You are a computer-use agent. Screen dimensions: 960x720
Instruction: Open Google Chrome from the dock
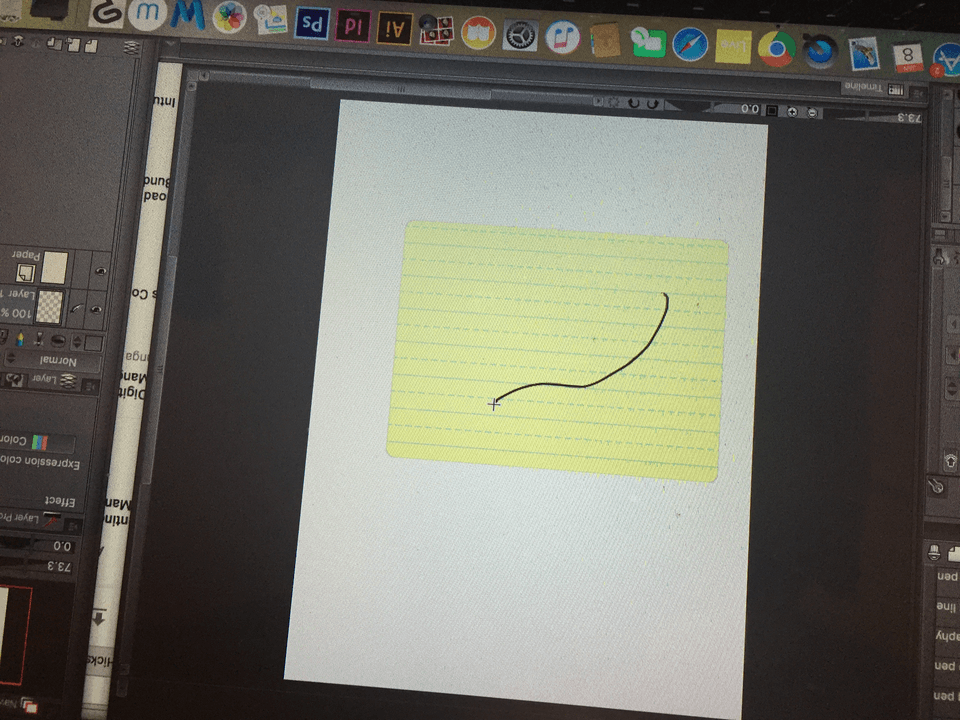point(776,48)
